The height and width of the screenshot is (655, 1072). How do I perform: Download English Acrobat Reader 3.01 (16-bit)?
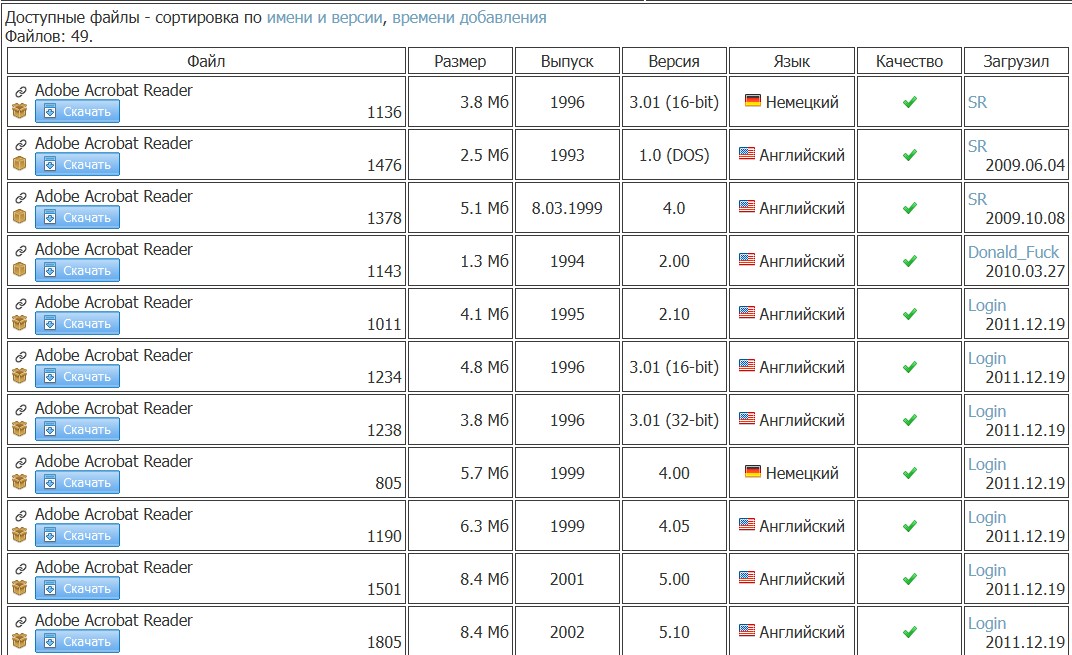click(77, 376)
